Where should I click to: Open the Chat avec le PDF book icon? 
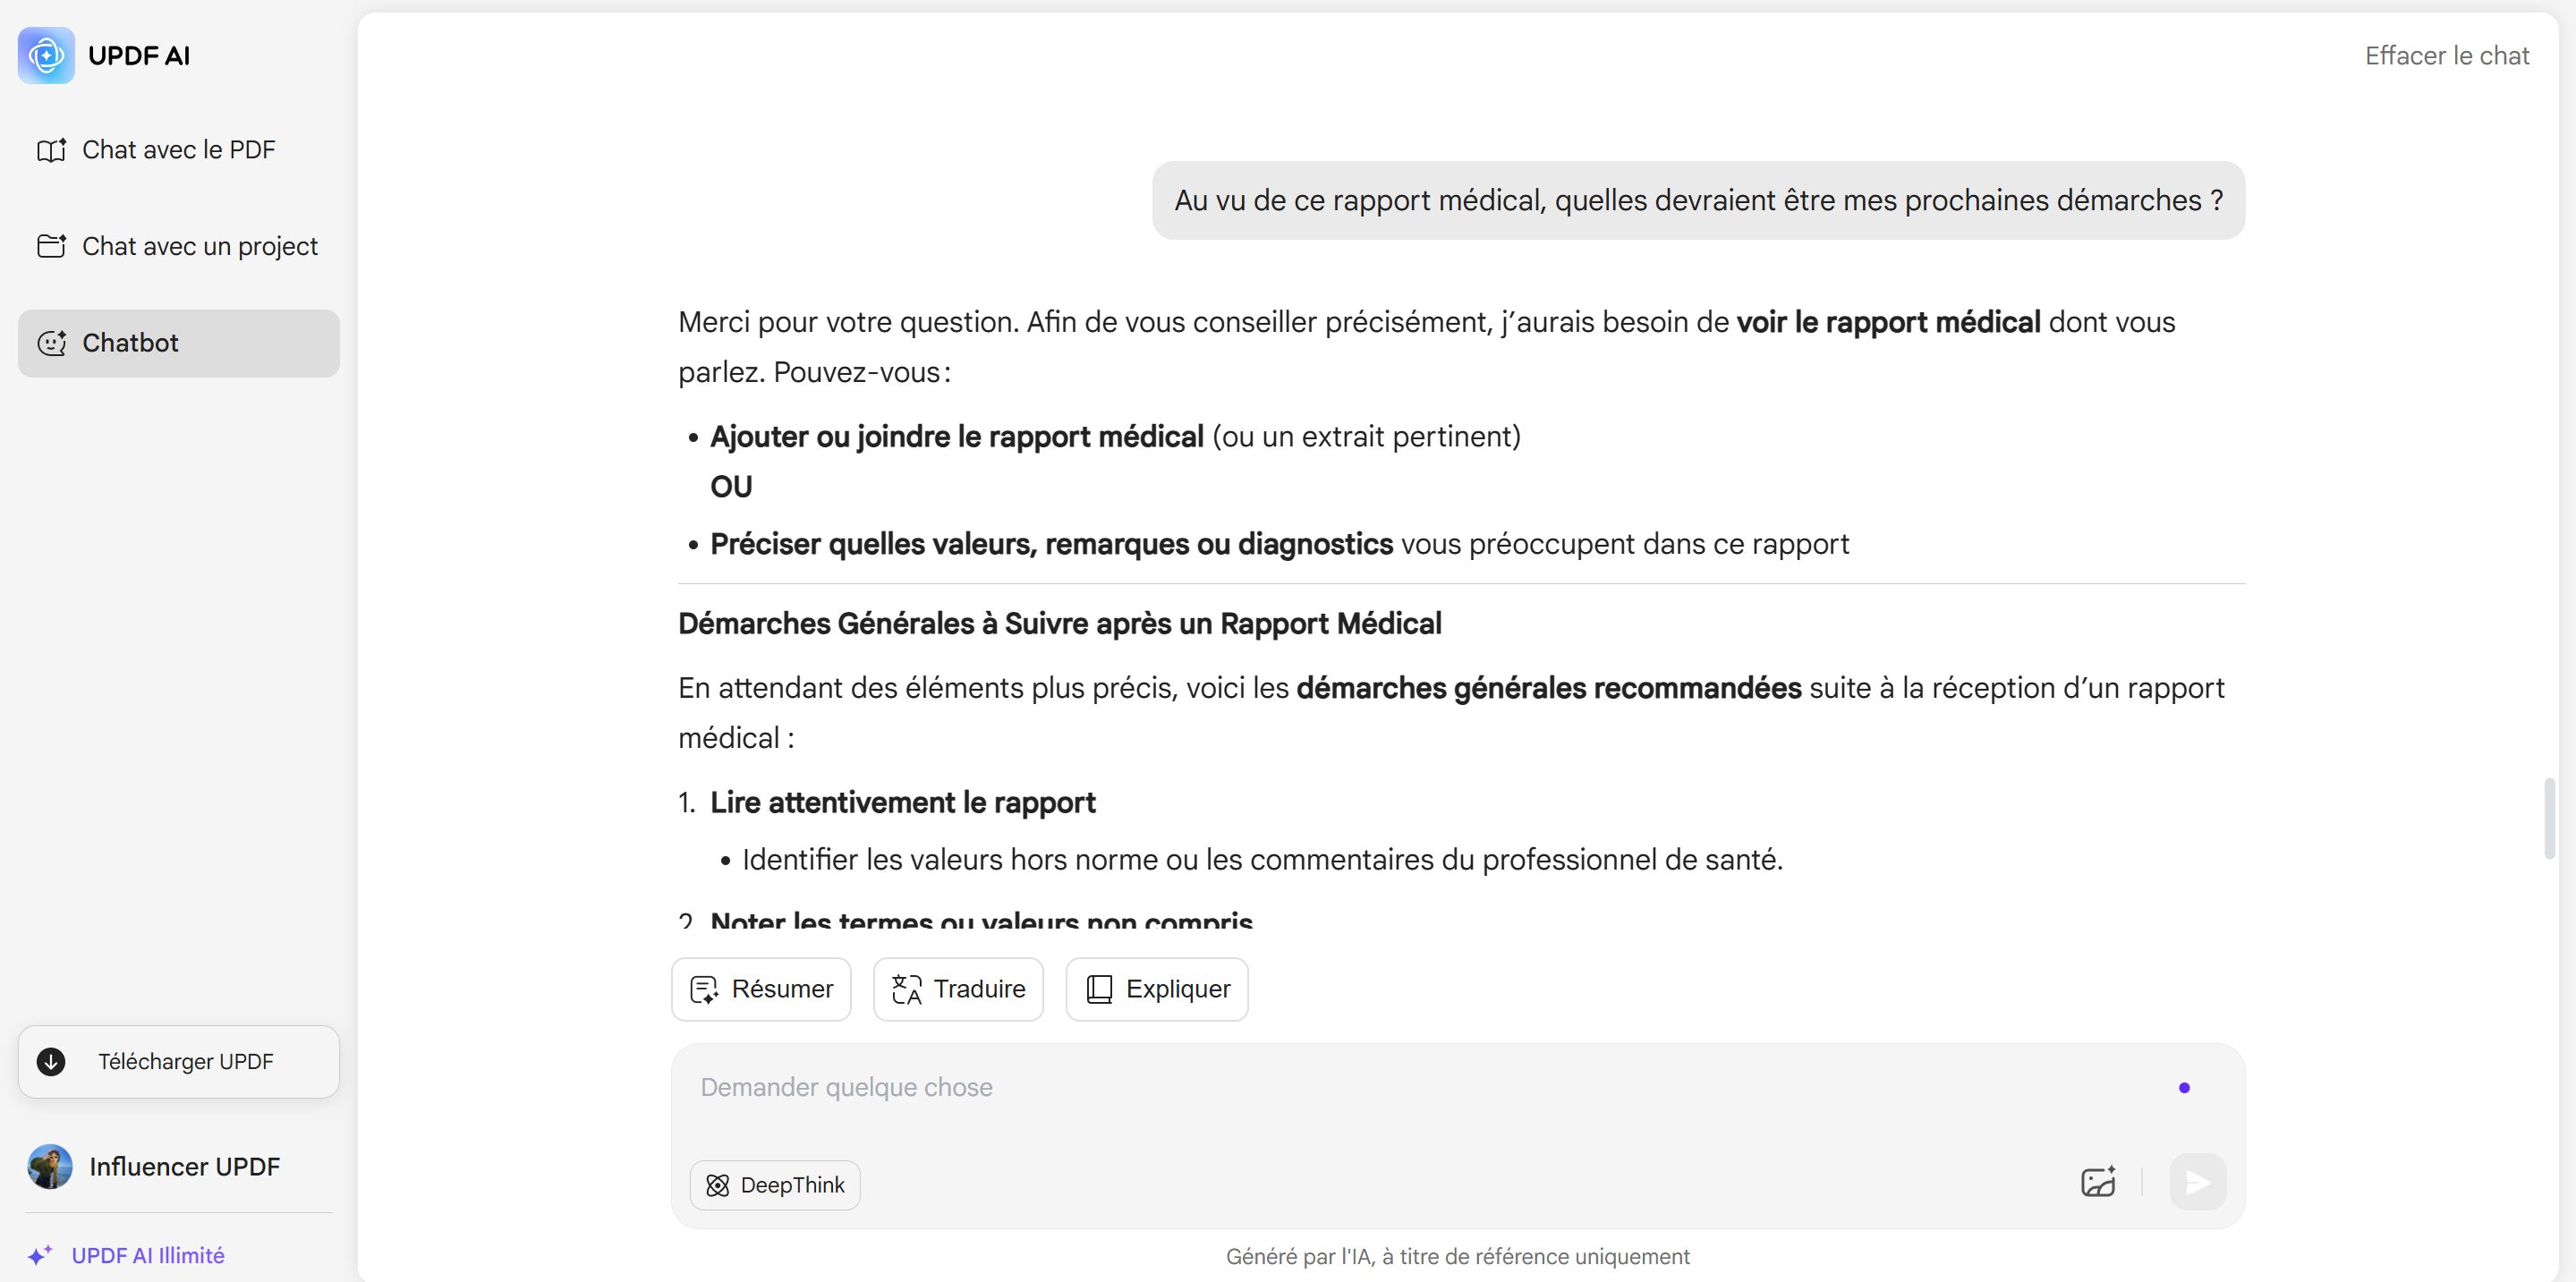[x=52, y=150]
